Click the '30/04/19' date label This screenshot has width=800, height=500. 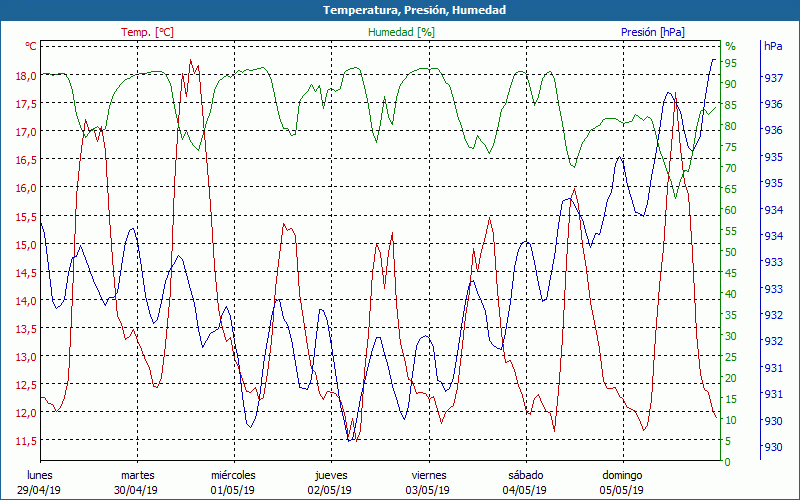(x=136, y=490)
